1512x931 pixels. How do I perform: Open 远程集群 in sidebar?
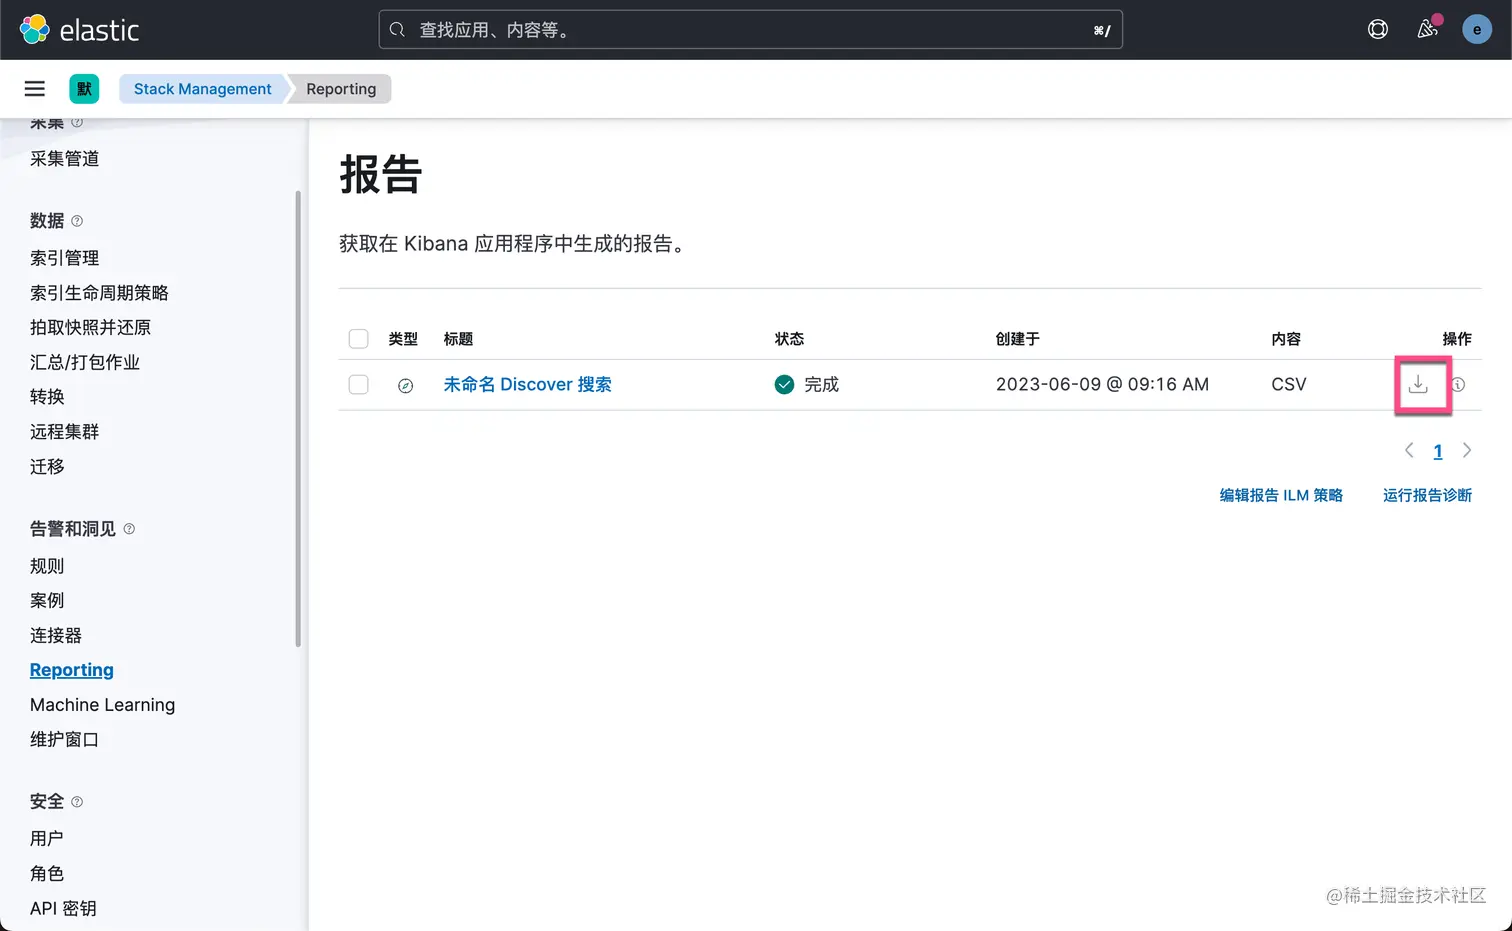pyautogui.click(x=65, y=432)
